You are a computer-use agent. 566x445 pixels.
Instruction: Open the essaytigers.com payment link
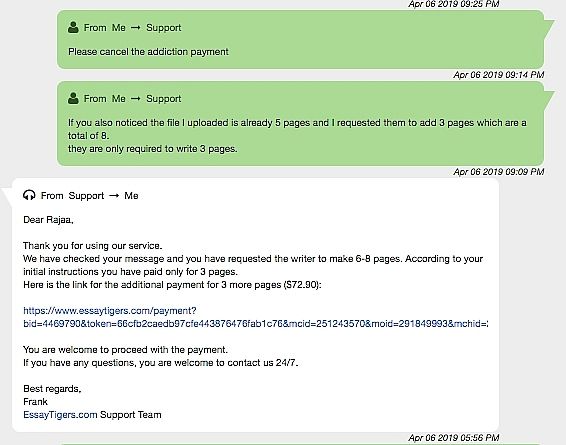pos(256,317)
